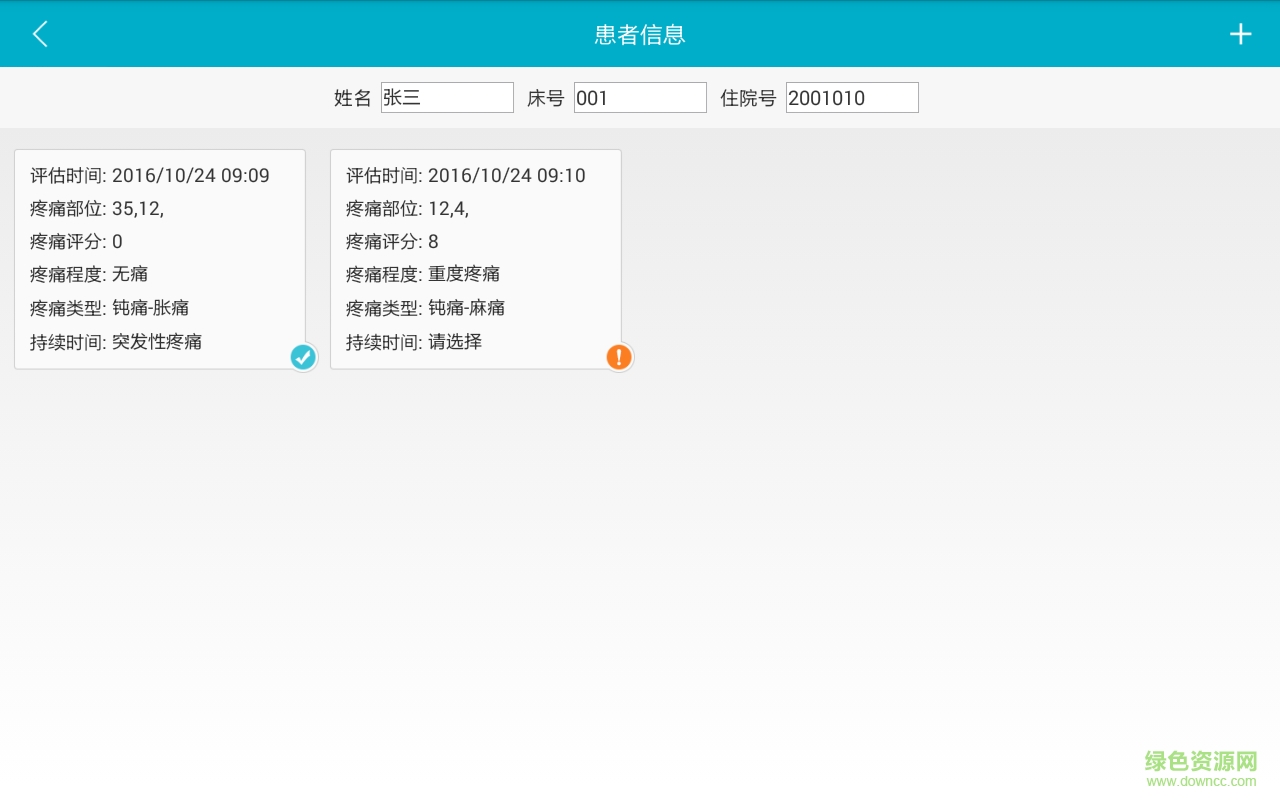The image size is (1280, 800).
Task: Click the orange warning icon on the 09:10 card
Action: pos(619,357)
